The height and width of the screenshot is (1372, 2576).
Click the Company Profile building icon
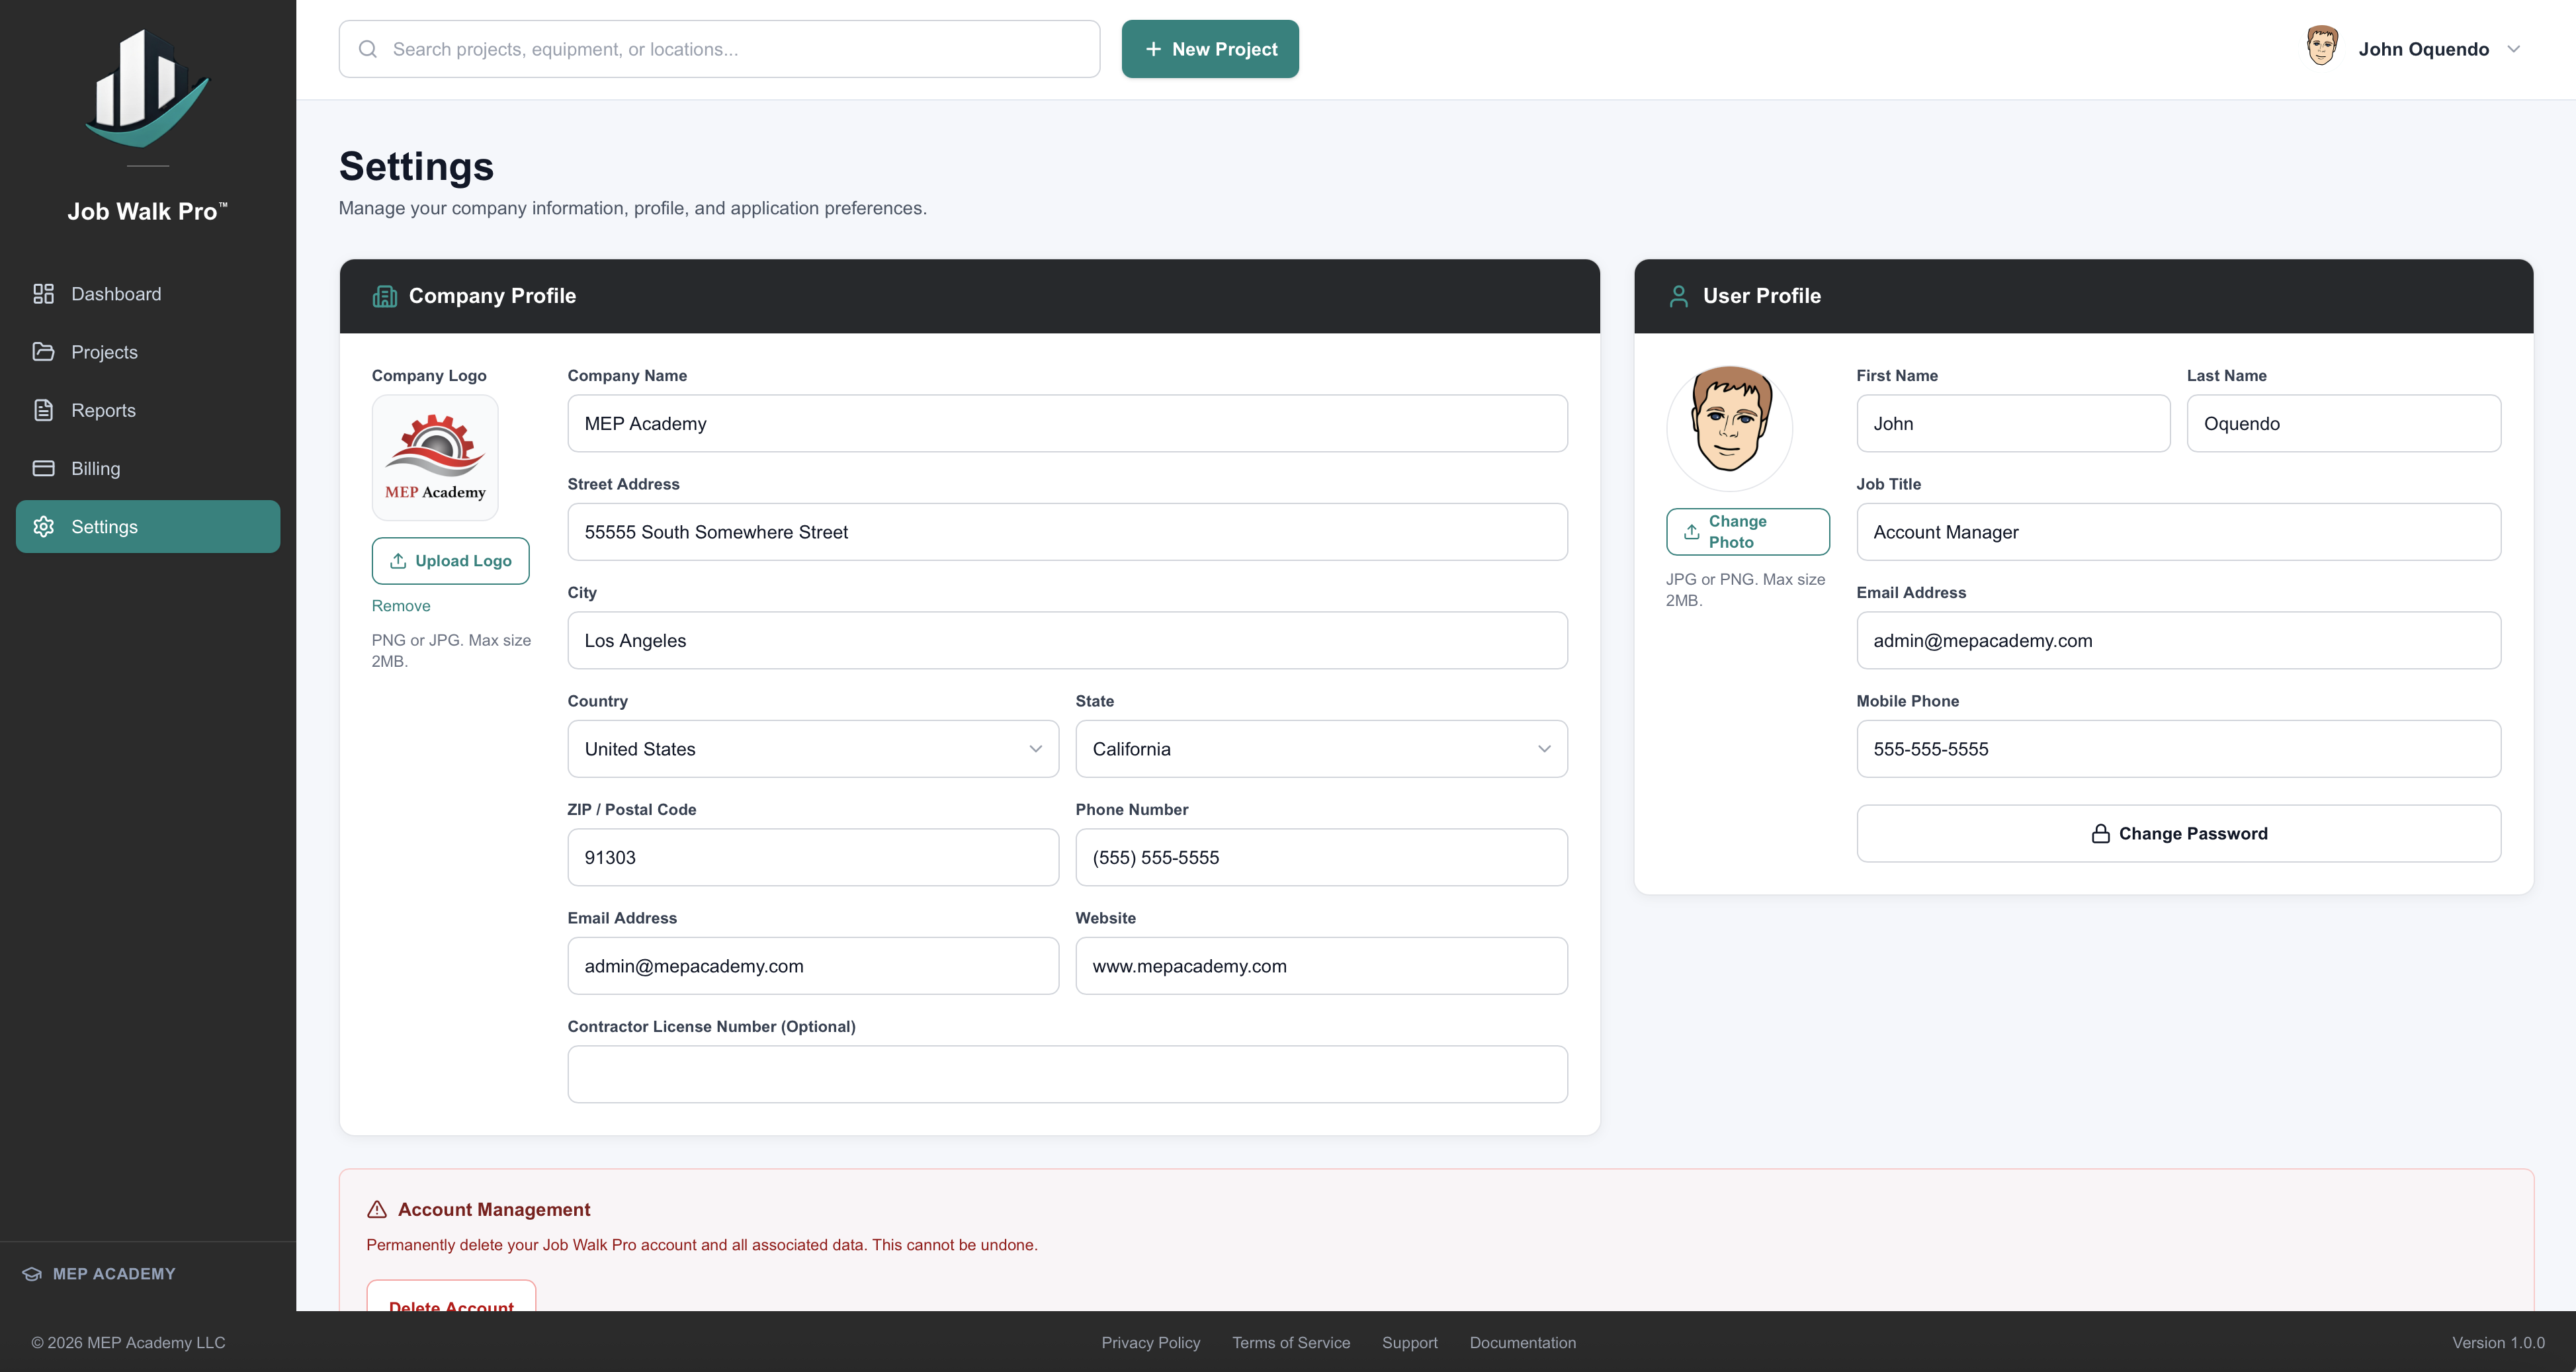385,296
